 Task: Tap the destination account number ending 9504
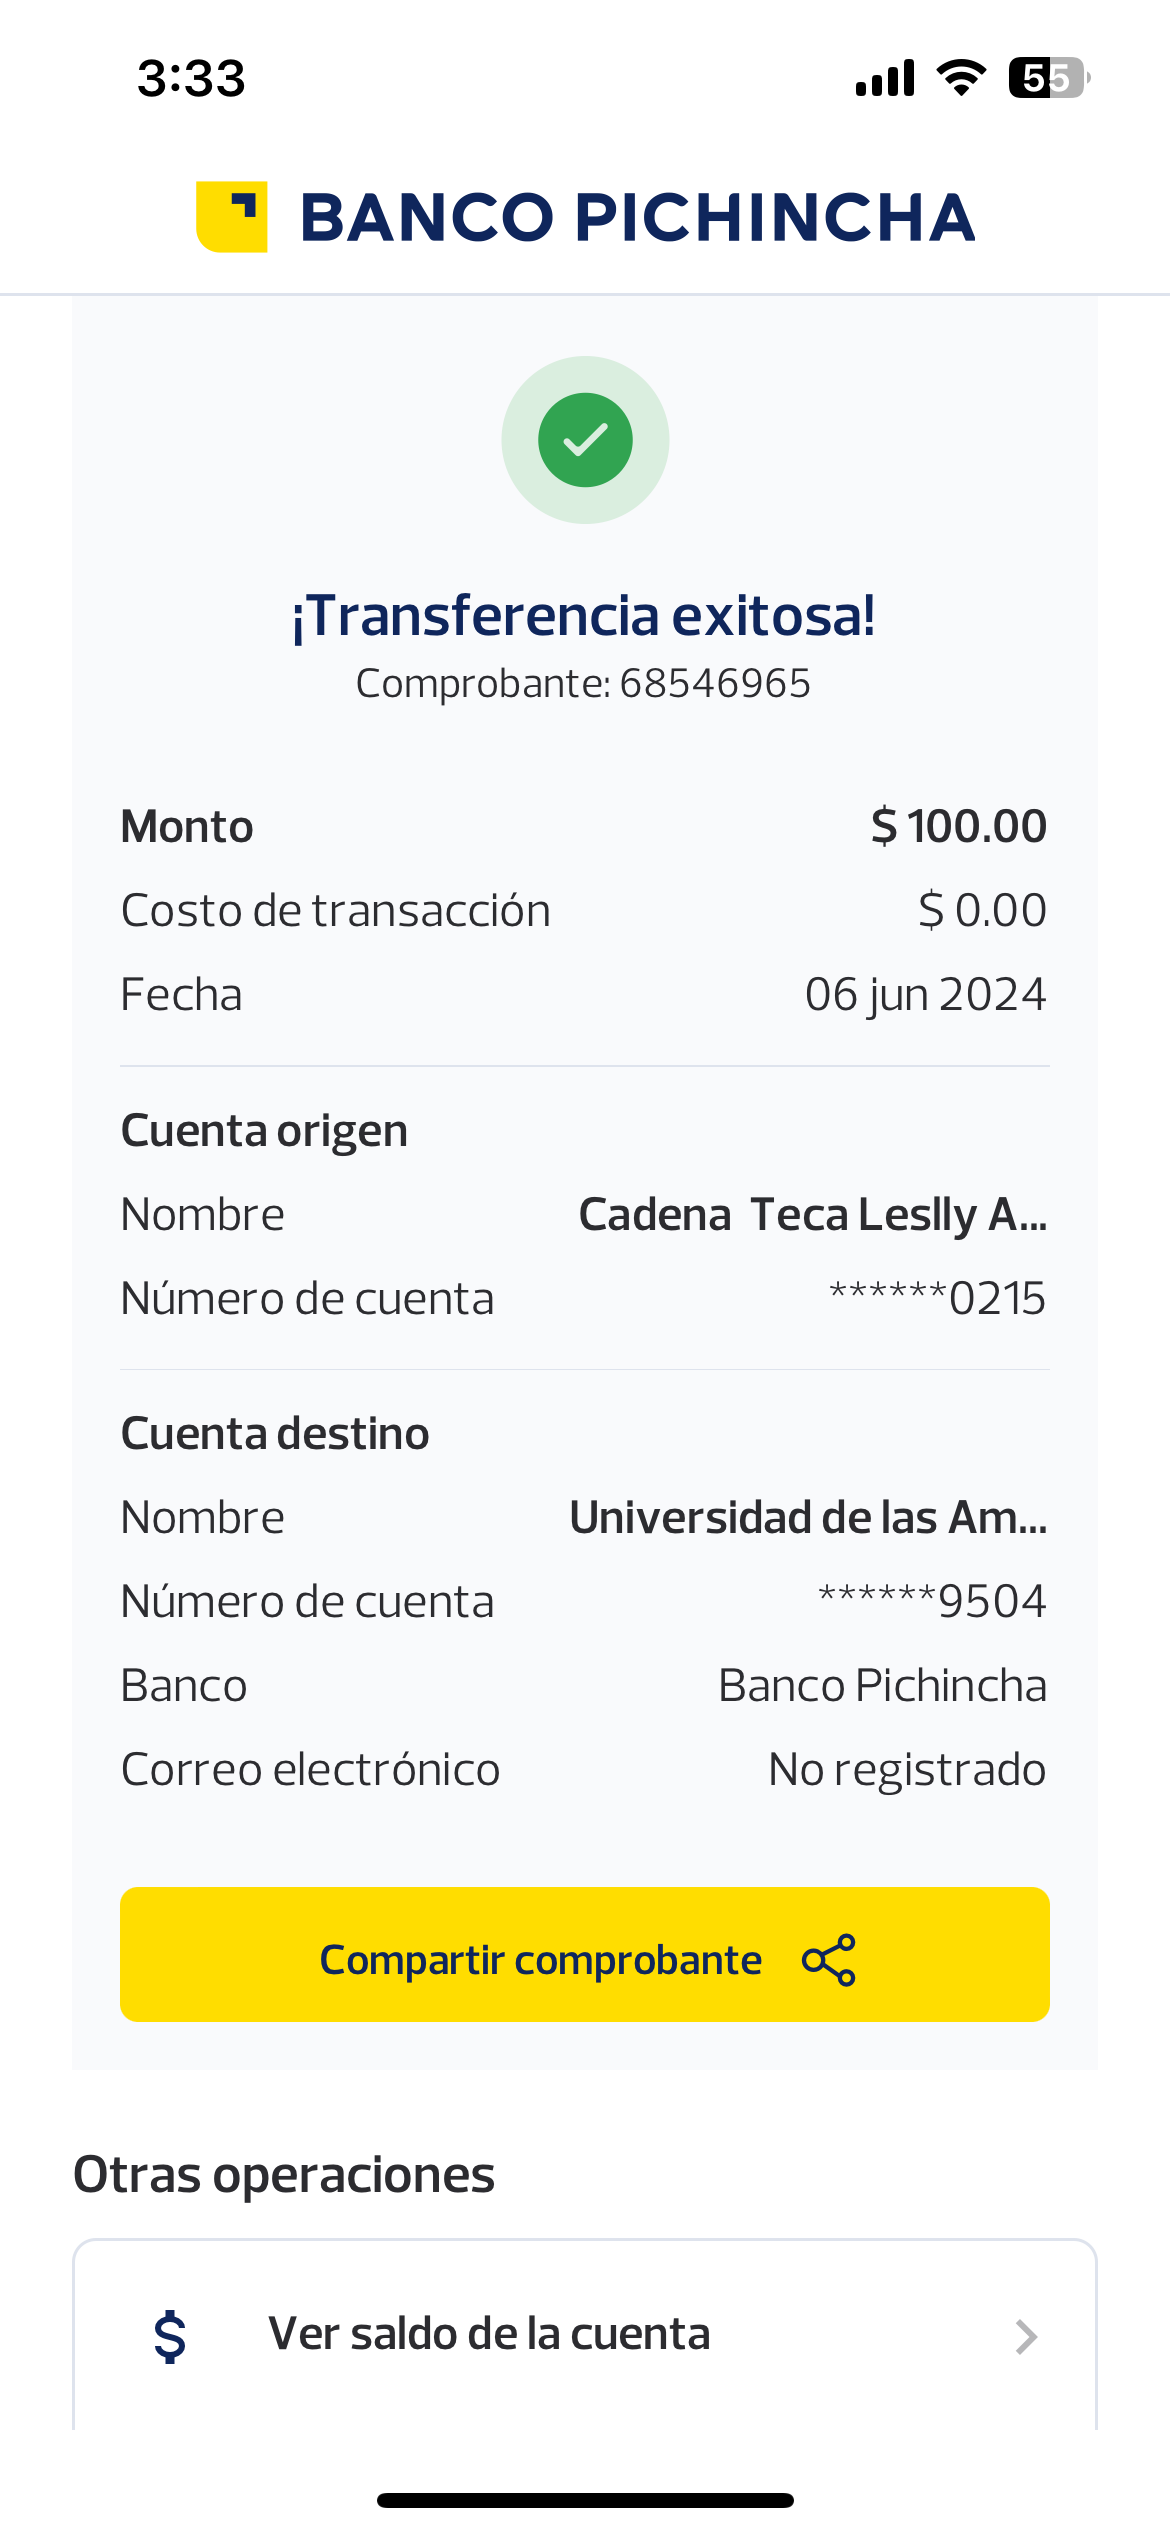pyautogui.click(x=932, y=1602)
